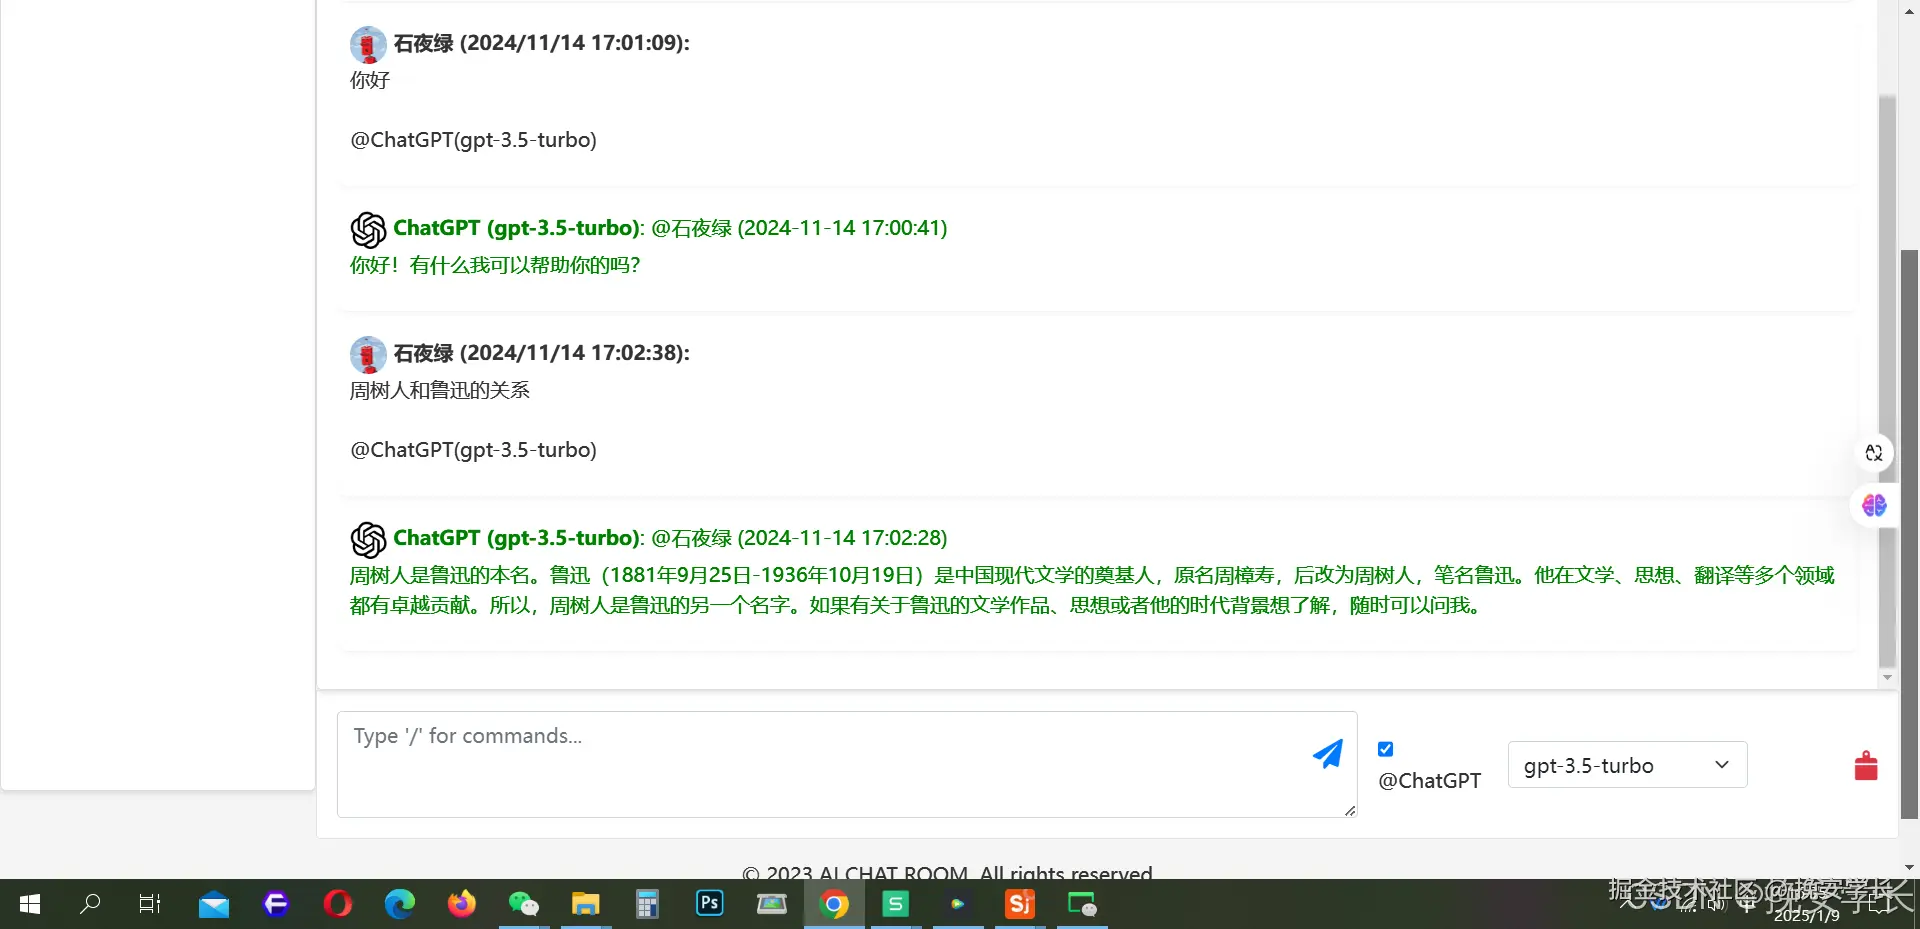This screenshot has height=929, width=1920.
Task: Click OpenAI logo beside first ChatGPT reply
Action: coord(369,230)
